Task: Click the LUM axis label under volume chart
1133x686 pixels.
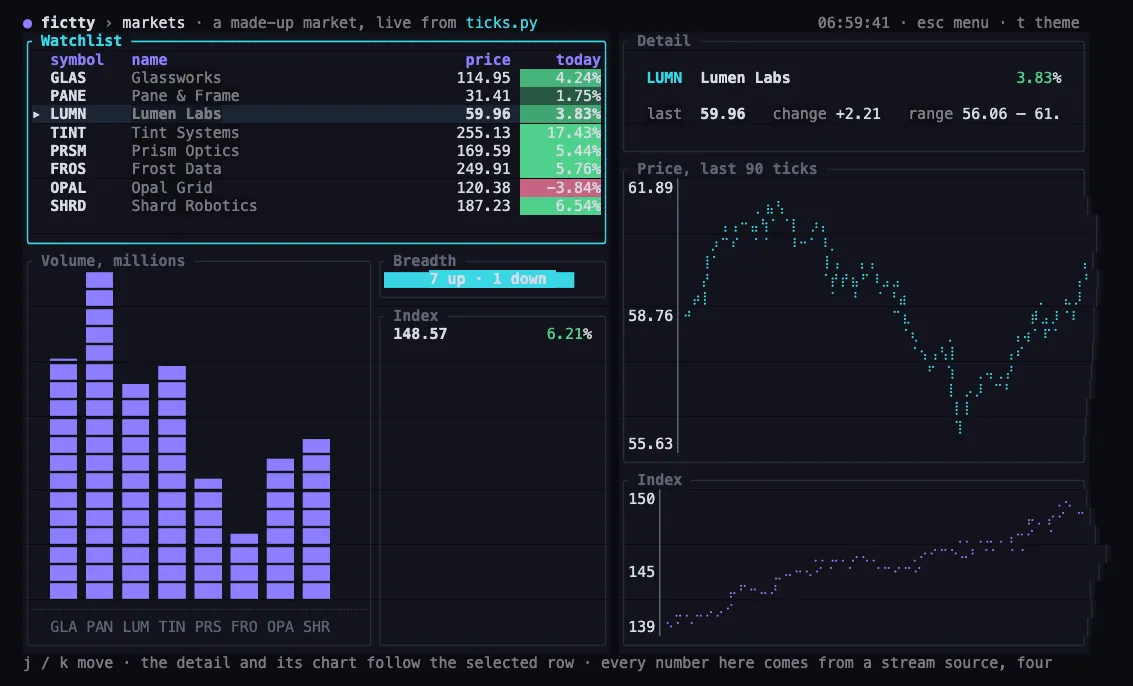Action: point(136,627)
